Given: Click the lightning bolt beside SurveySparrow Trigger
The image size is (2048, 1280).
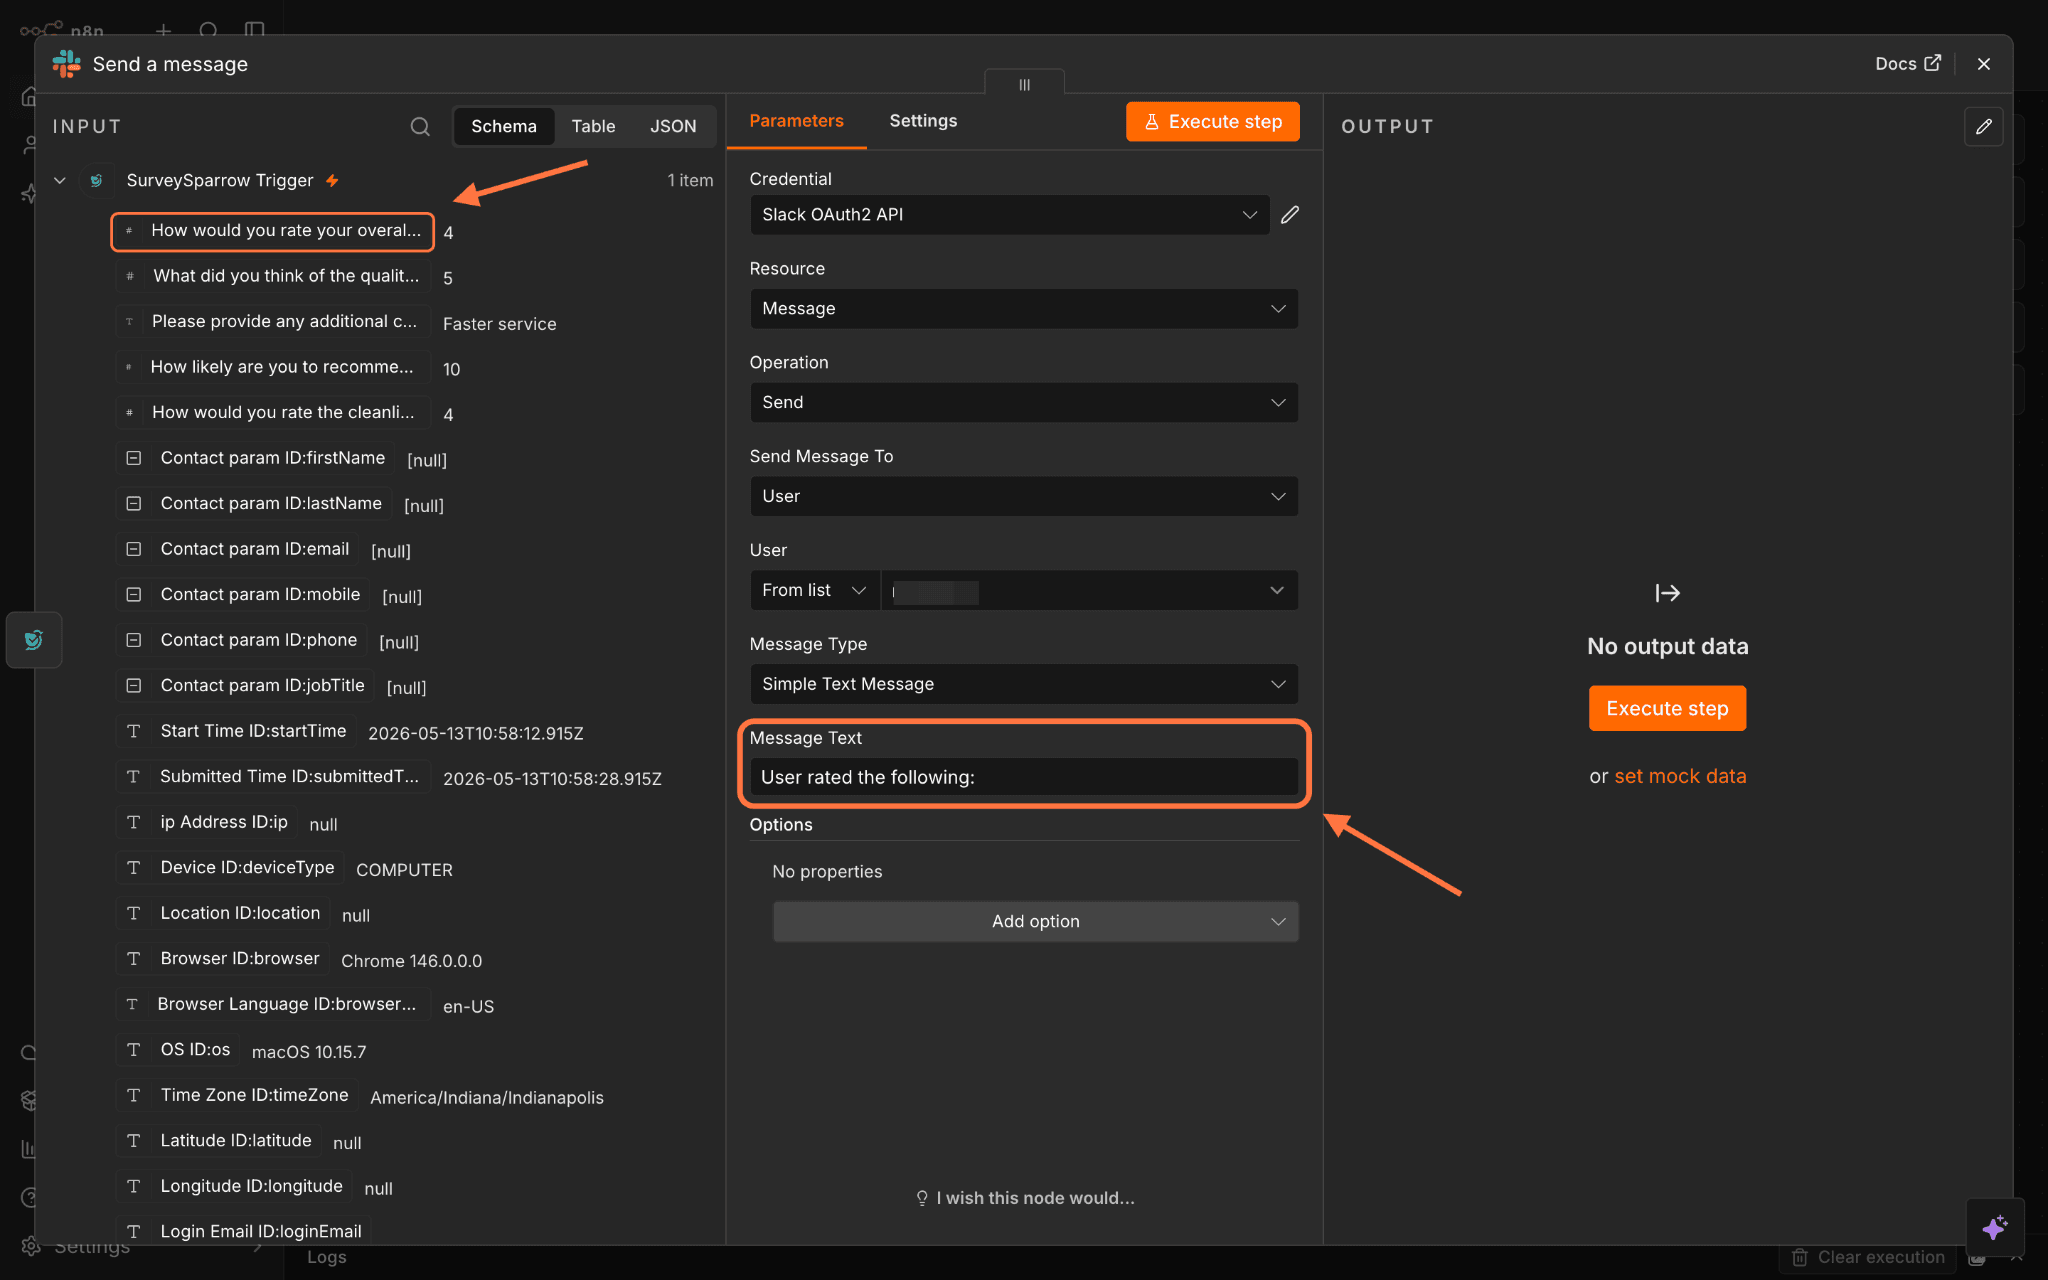Looking at the screenshot, I should (332, 181).
